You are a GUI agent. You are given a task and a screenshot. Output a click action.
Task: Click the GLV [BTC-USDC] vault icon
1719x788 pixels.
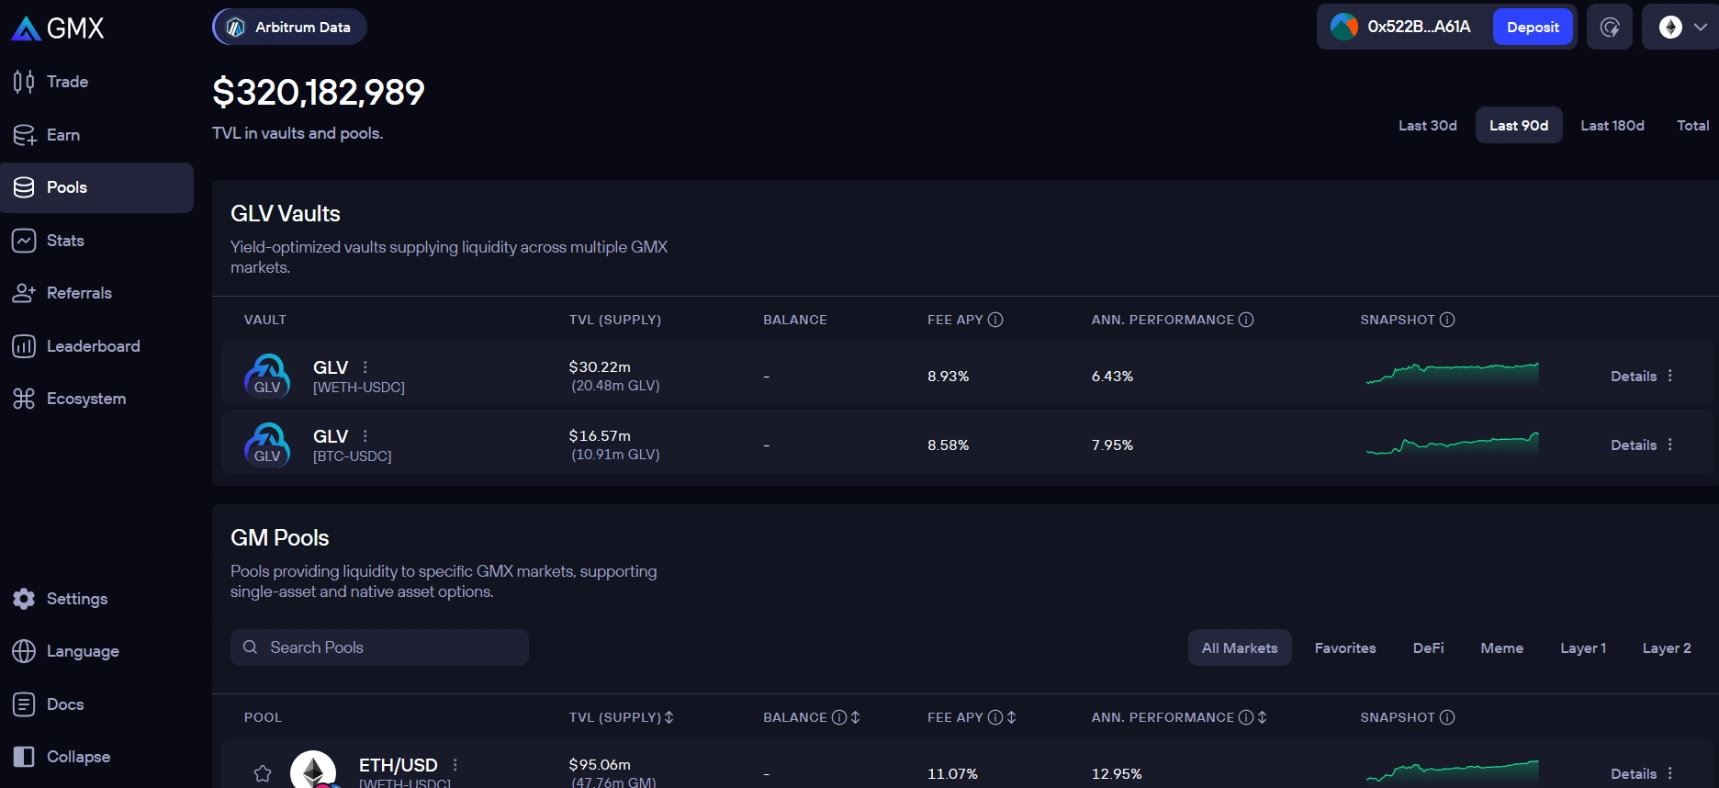[267, 445]
